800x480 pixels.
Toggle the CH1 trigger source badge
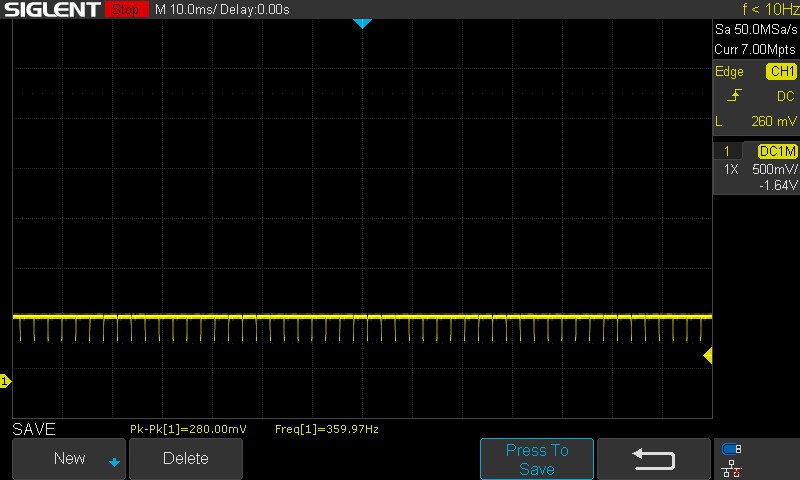[781, 72]
